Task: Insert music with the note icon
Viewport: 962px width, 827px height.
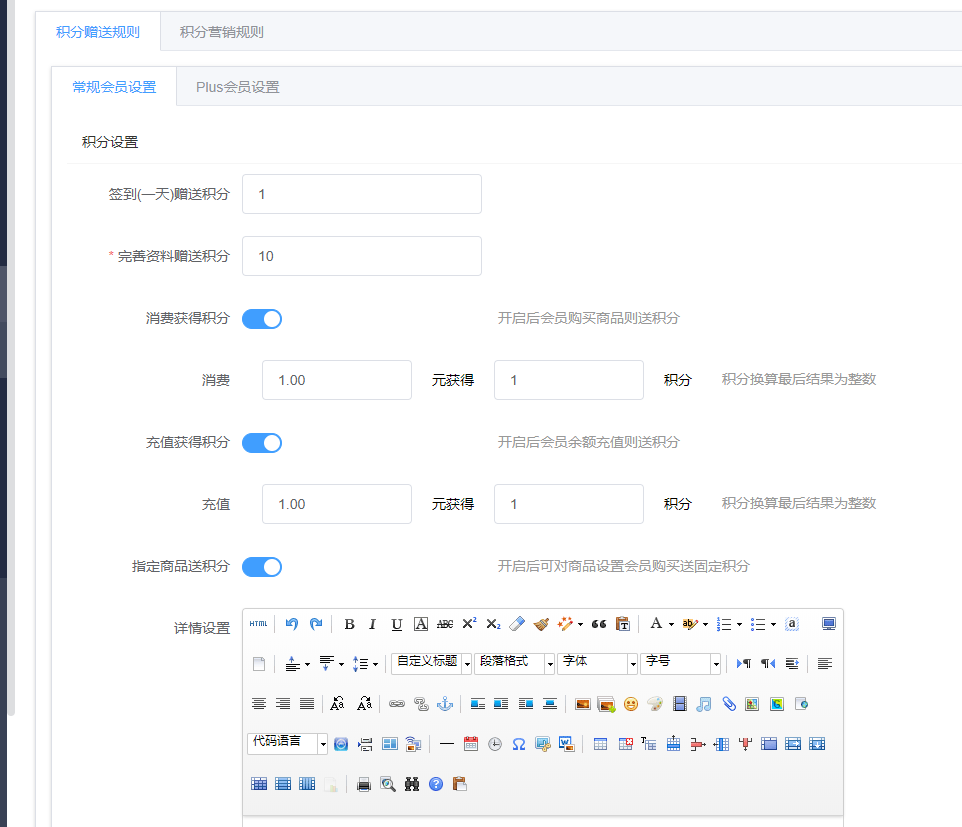Action: [704, 704]
